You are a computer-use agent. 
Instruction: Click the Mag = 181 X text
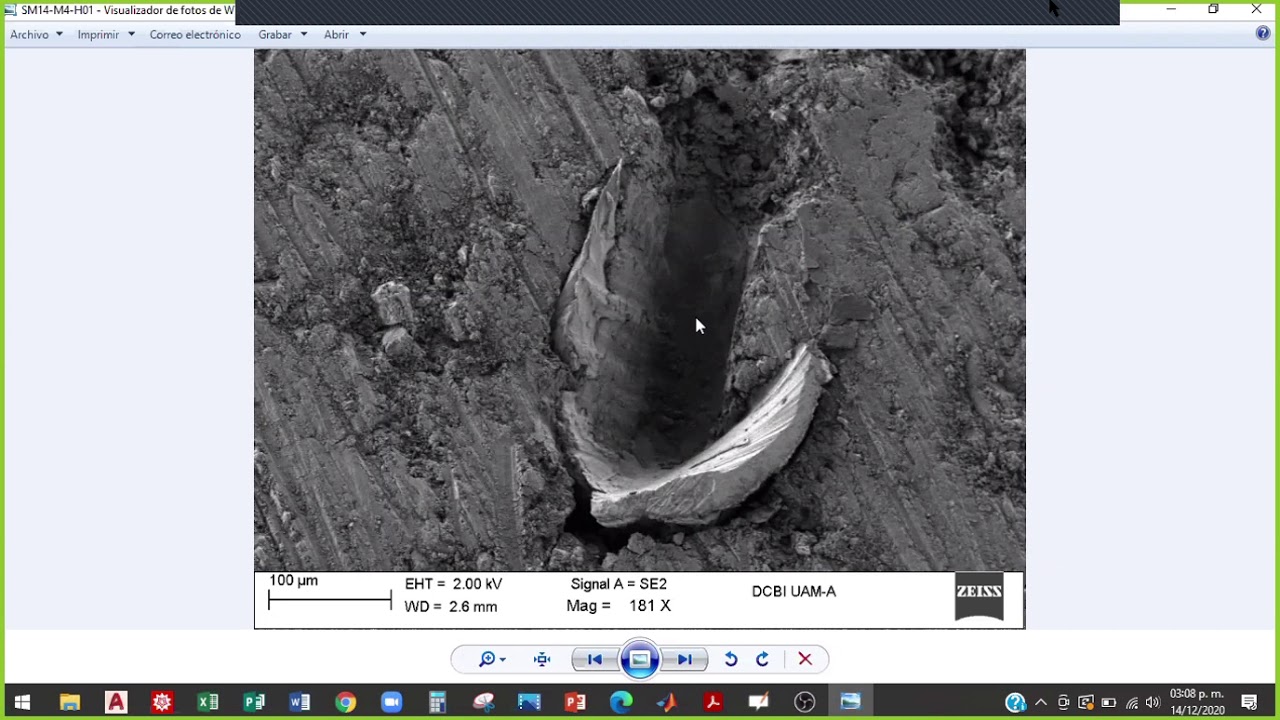coord(618,606)
